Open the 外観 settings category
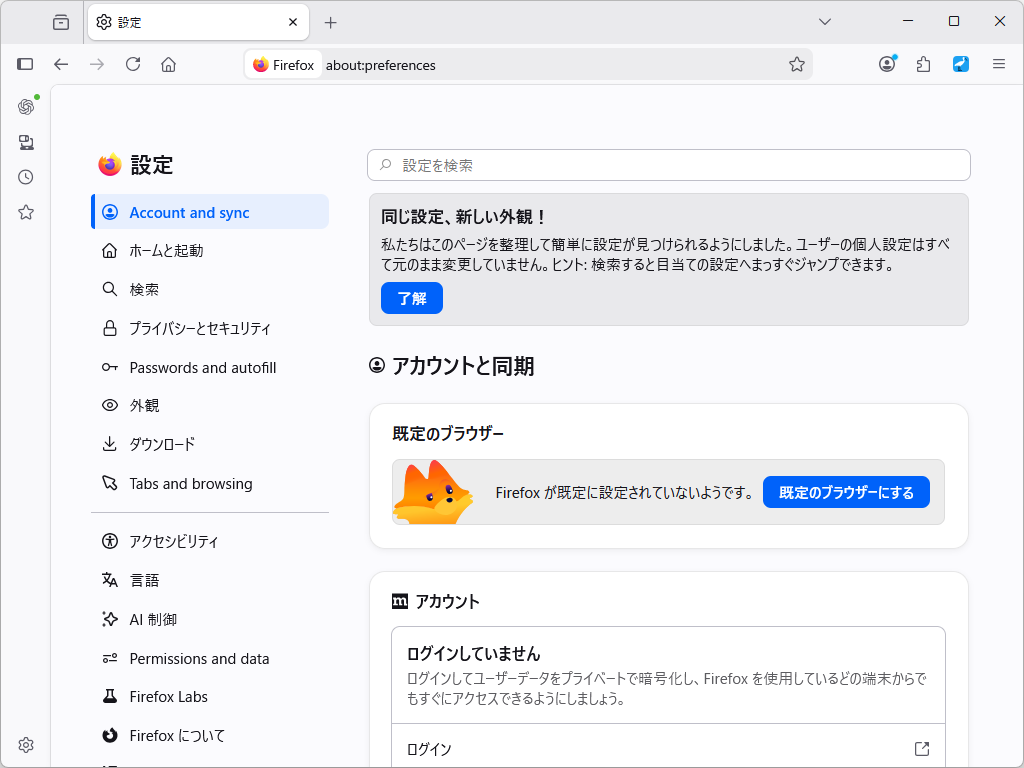 [210, 406]
